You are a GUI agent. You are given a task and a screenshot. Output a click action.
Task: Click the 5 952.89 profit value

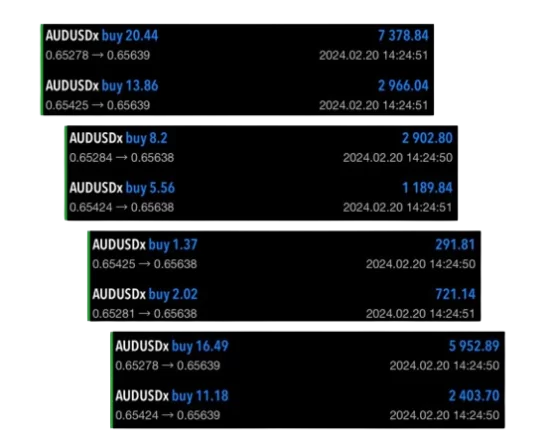474,346
